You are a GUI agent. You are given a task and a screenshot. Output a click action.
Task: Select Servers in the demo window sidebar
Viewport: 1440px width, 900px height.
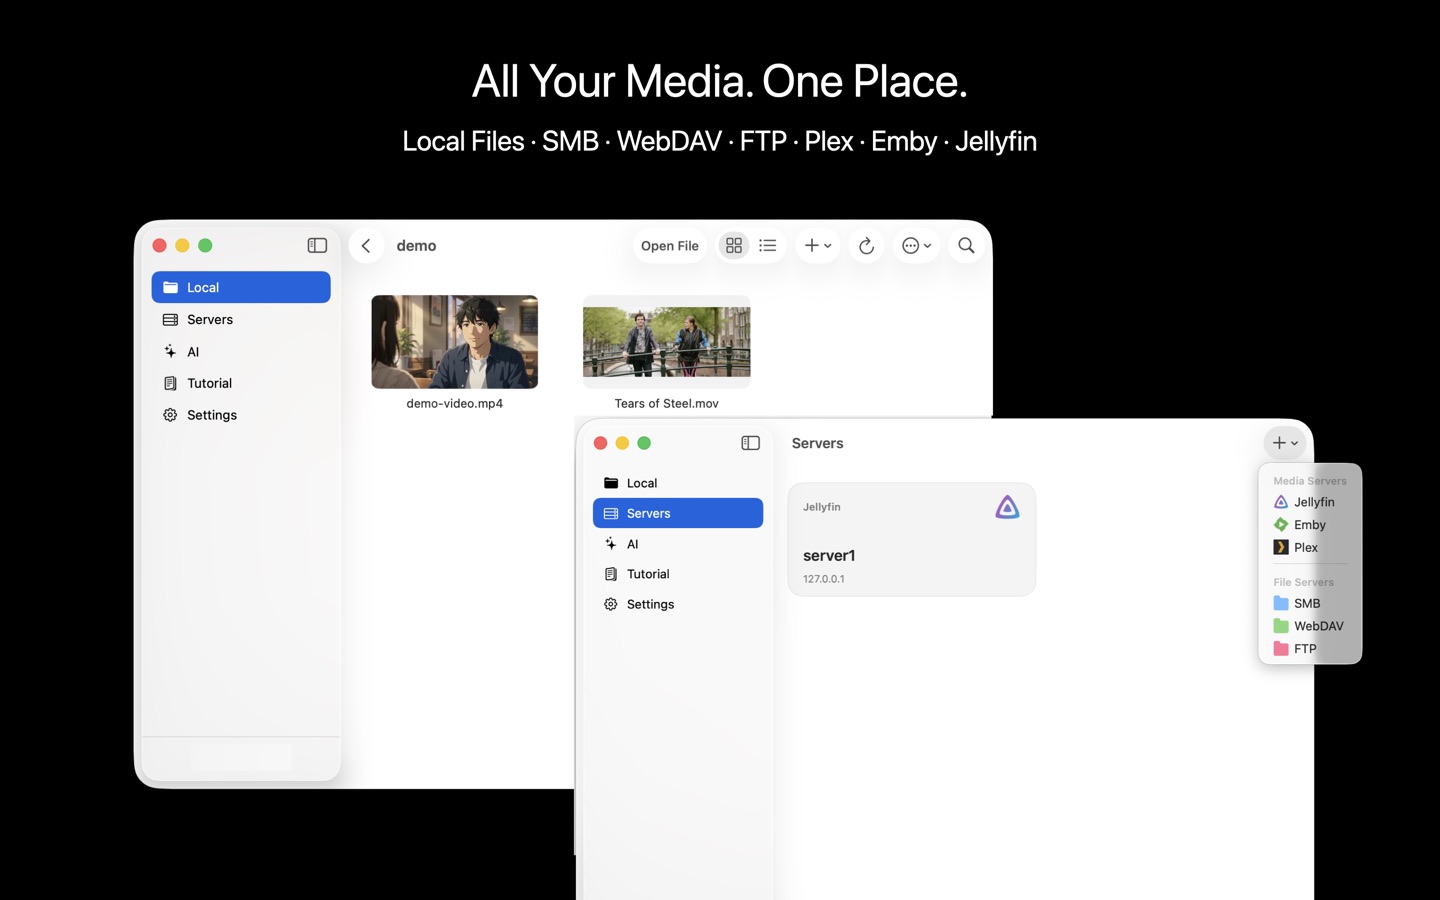241,319
